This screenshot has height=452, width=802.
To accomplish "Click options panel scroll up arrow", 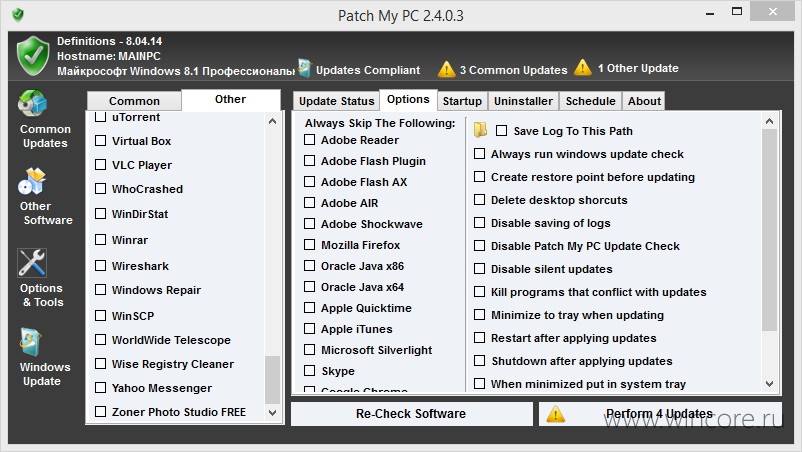I will click(769, 121).
